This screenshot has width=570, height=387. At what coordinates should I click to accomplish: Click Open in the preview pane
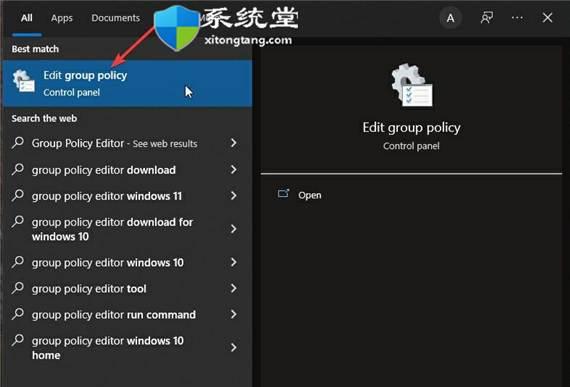point(310,195)
